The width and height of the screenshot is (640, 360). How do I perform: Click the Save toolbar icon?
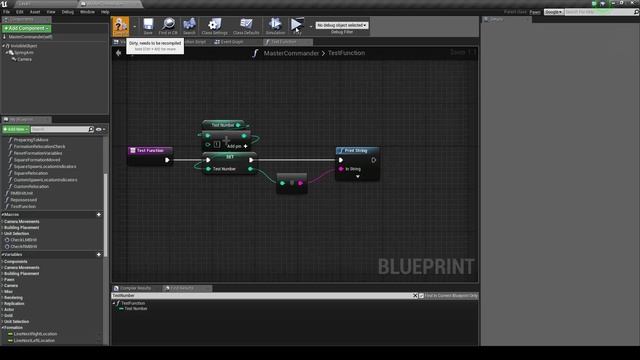point(148,27)
